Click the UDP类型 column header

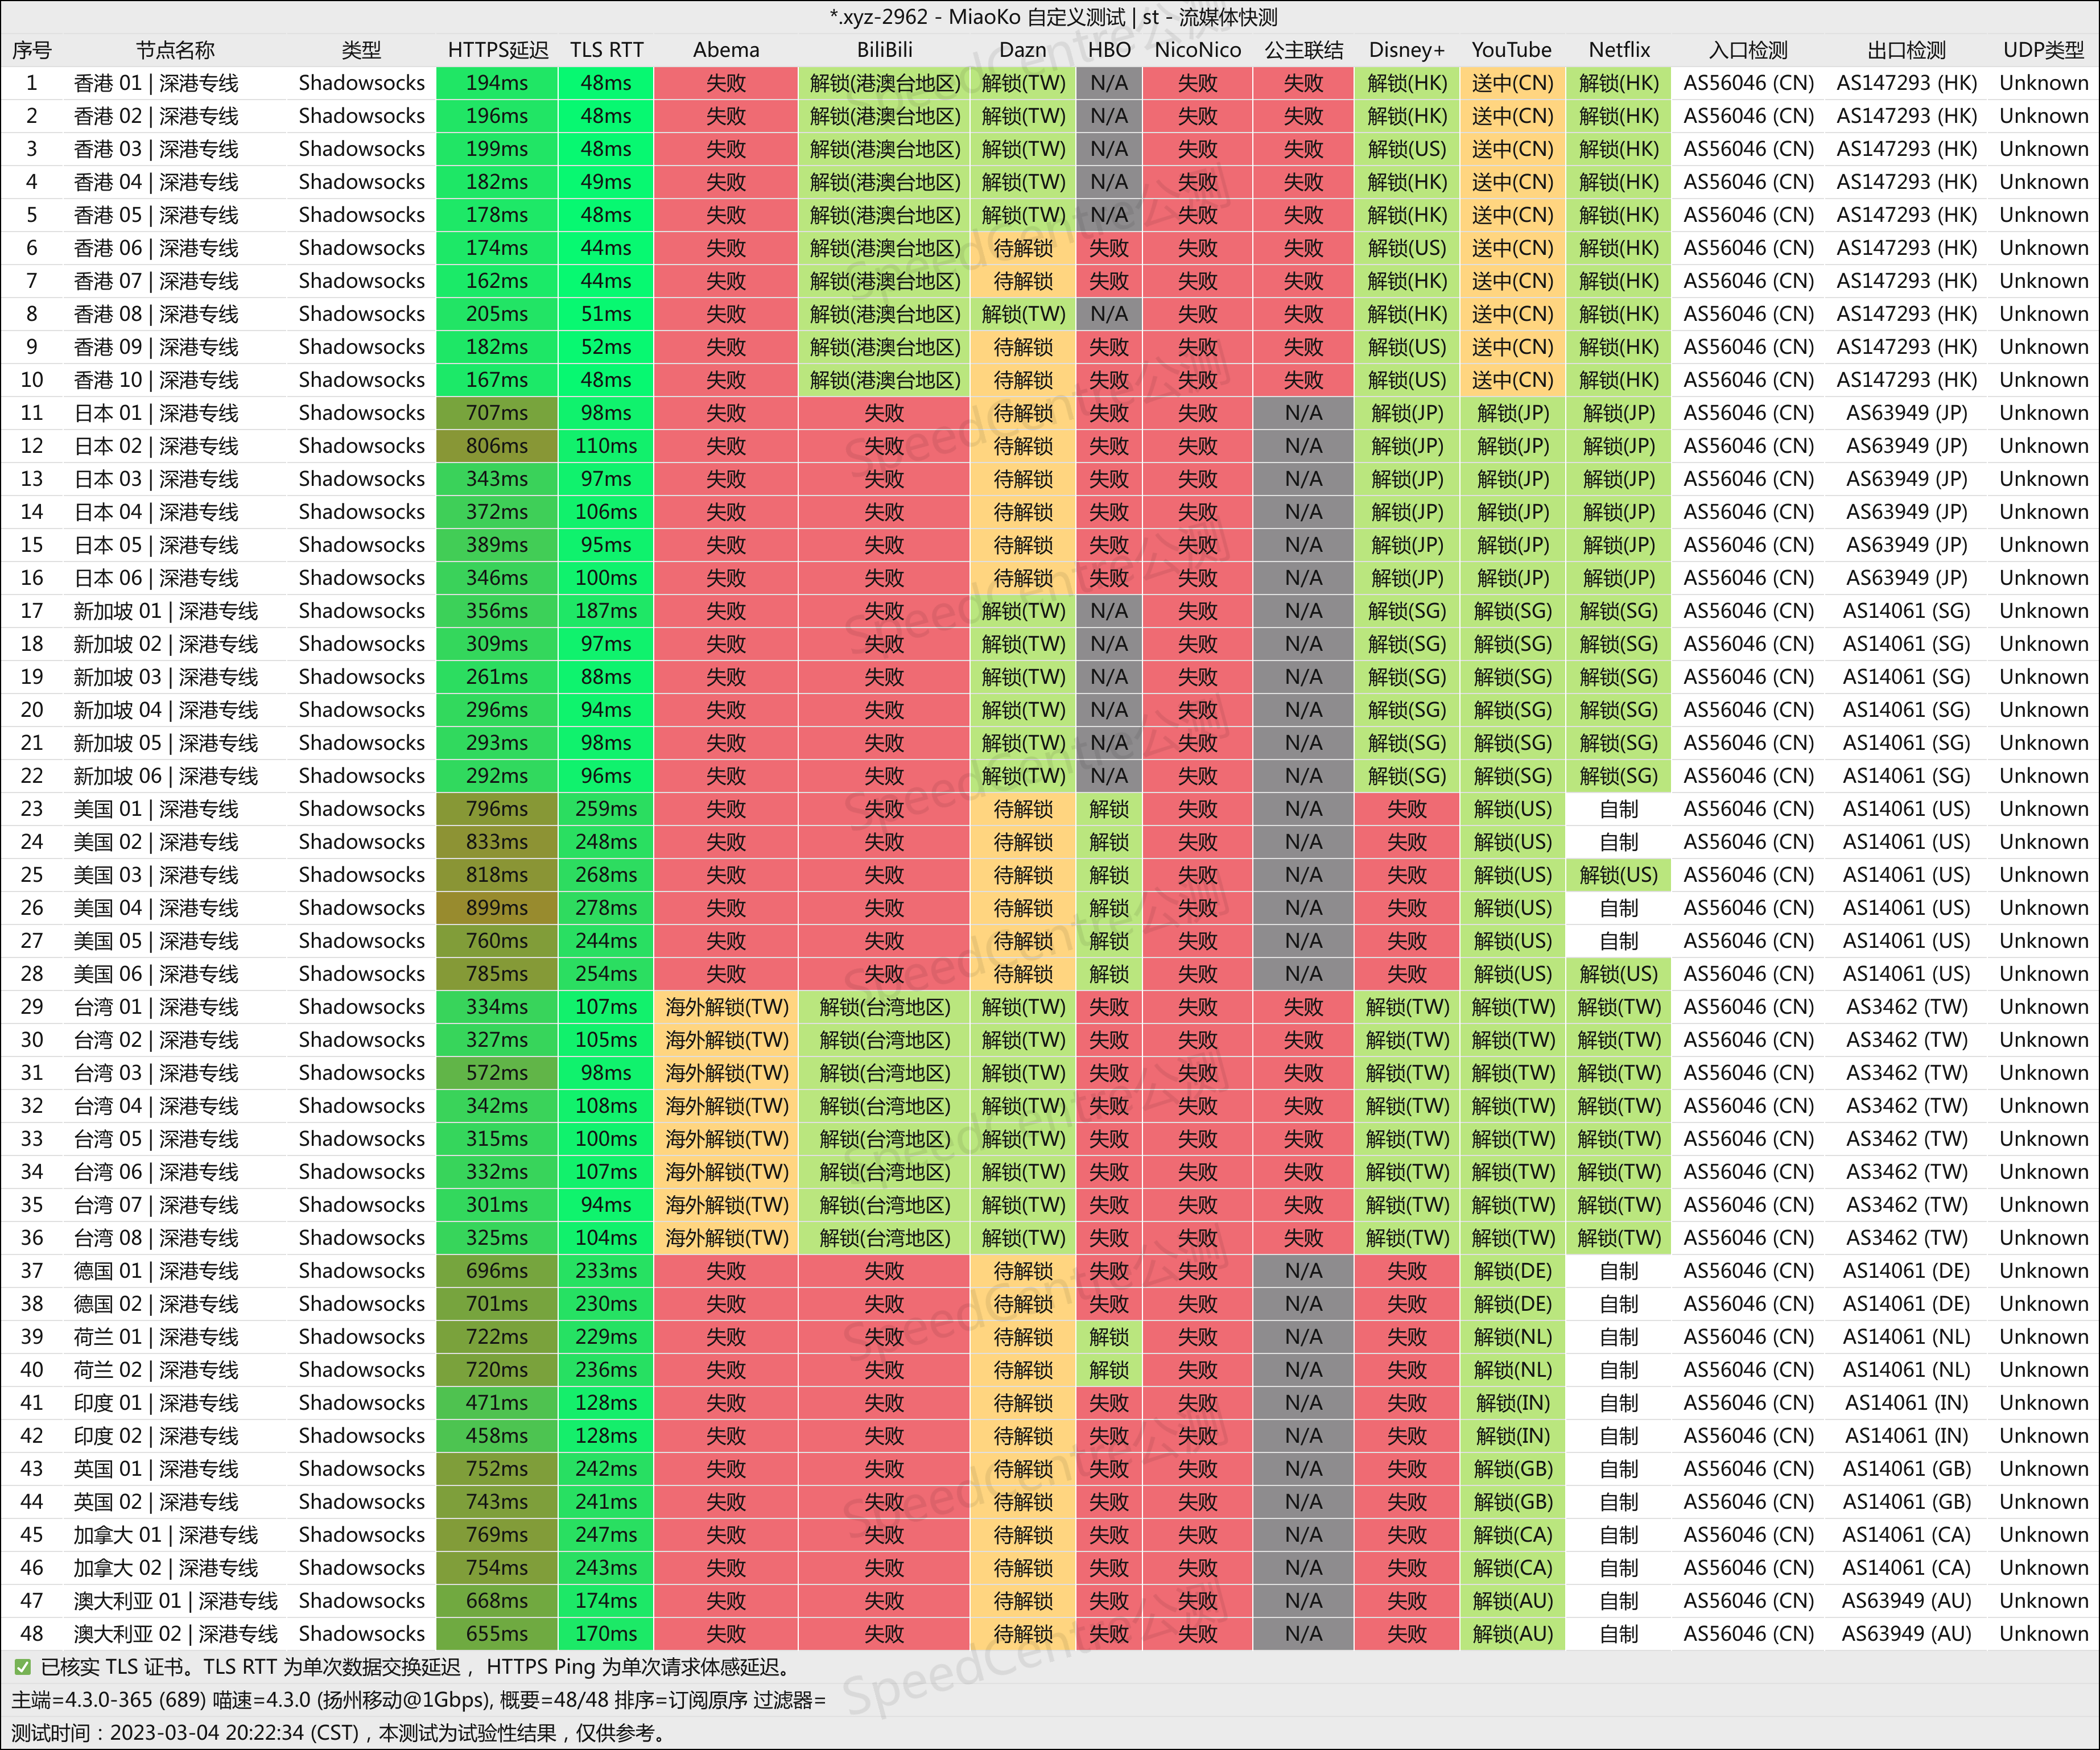click(x=2043, y=50)
